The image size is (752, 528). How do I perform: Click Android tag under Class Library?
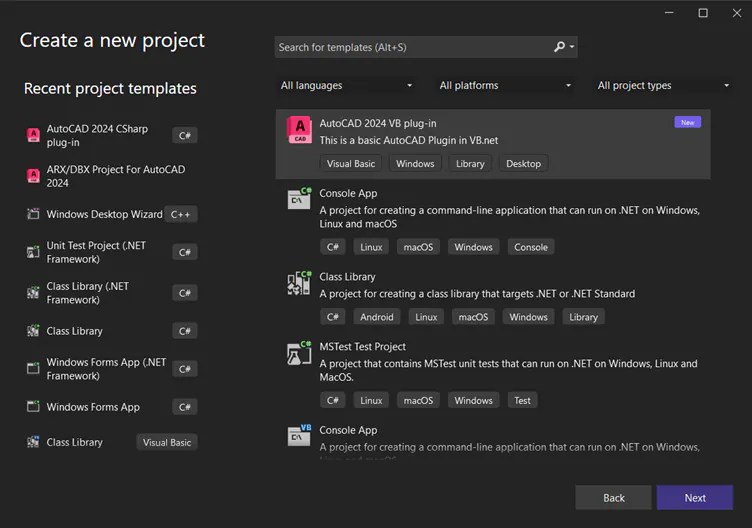coord(376,317)
